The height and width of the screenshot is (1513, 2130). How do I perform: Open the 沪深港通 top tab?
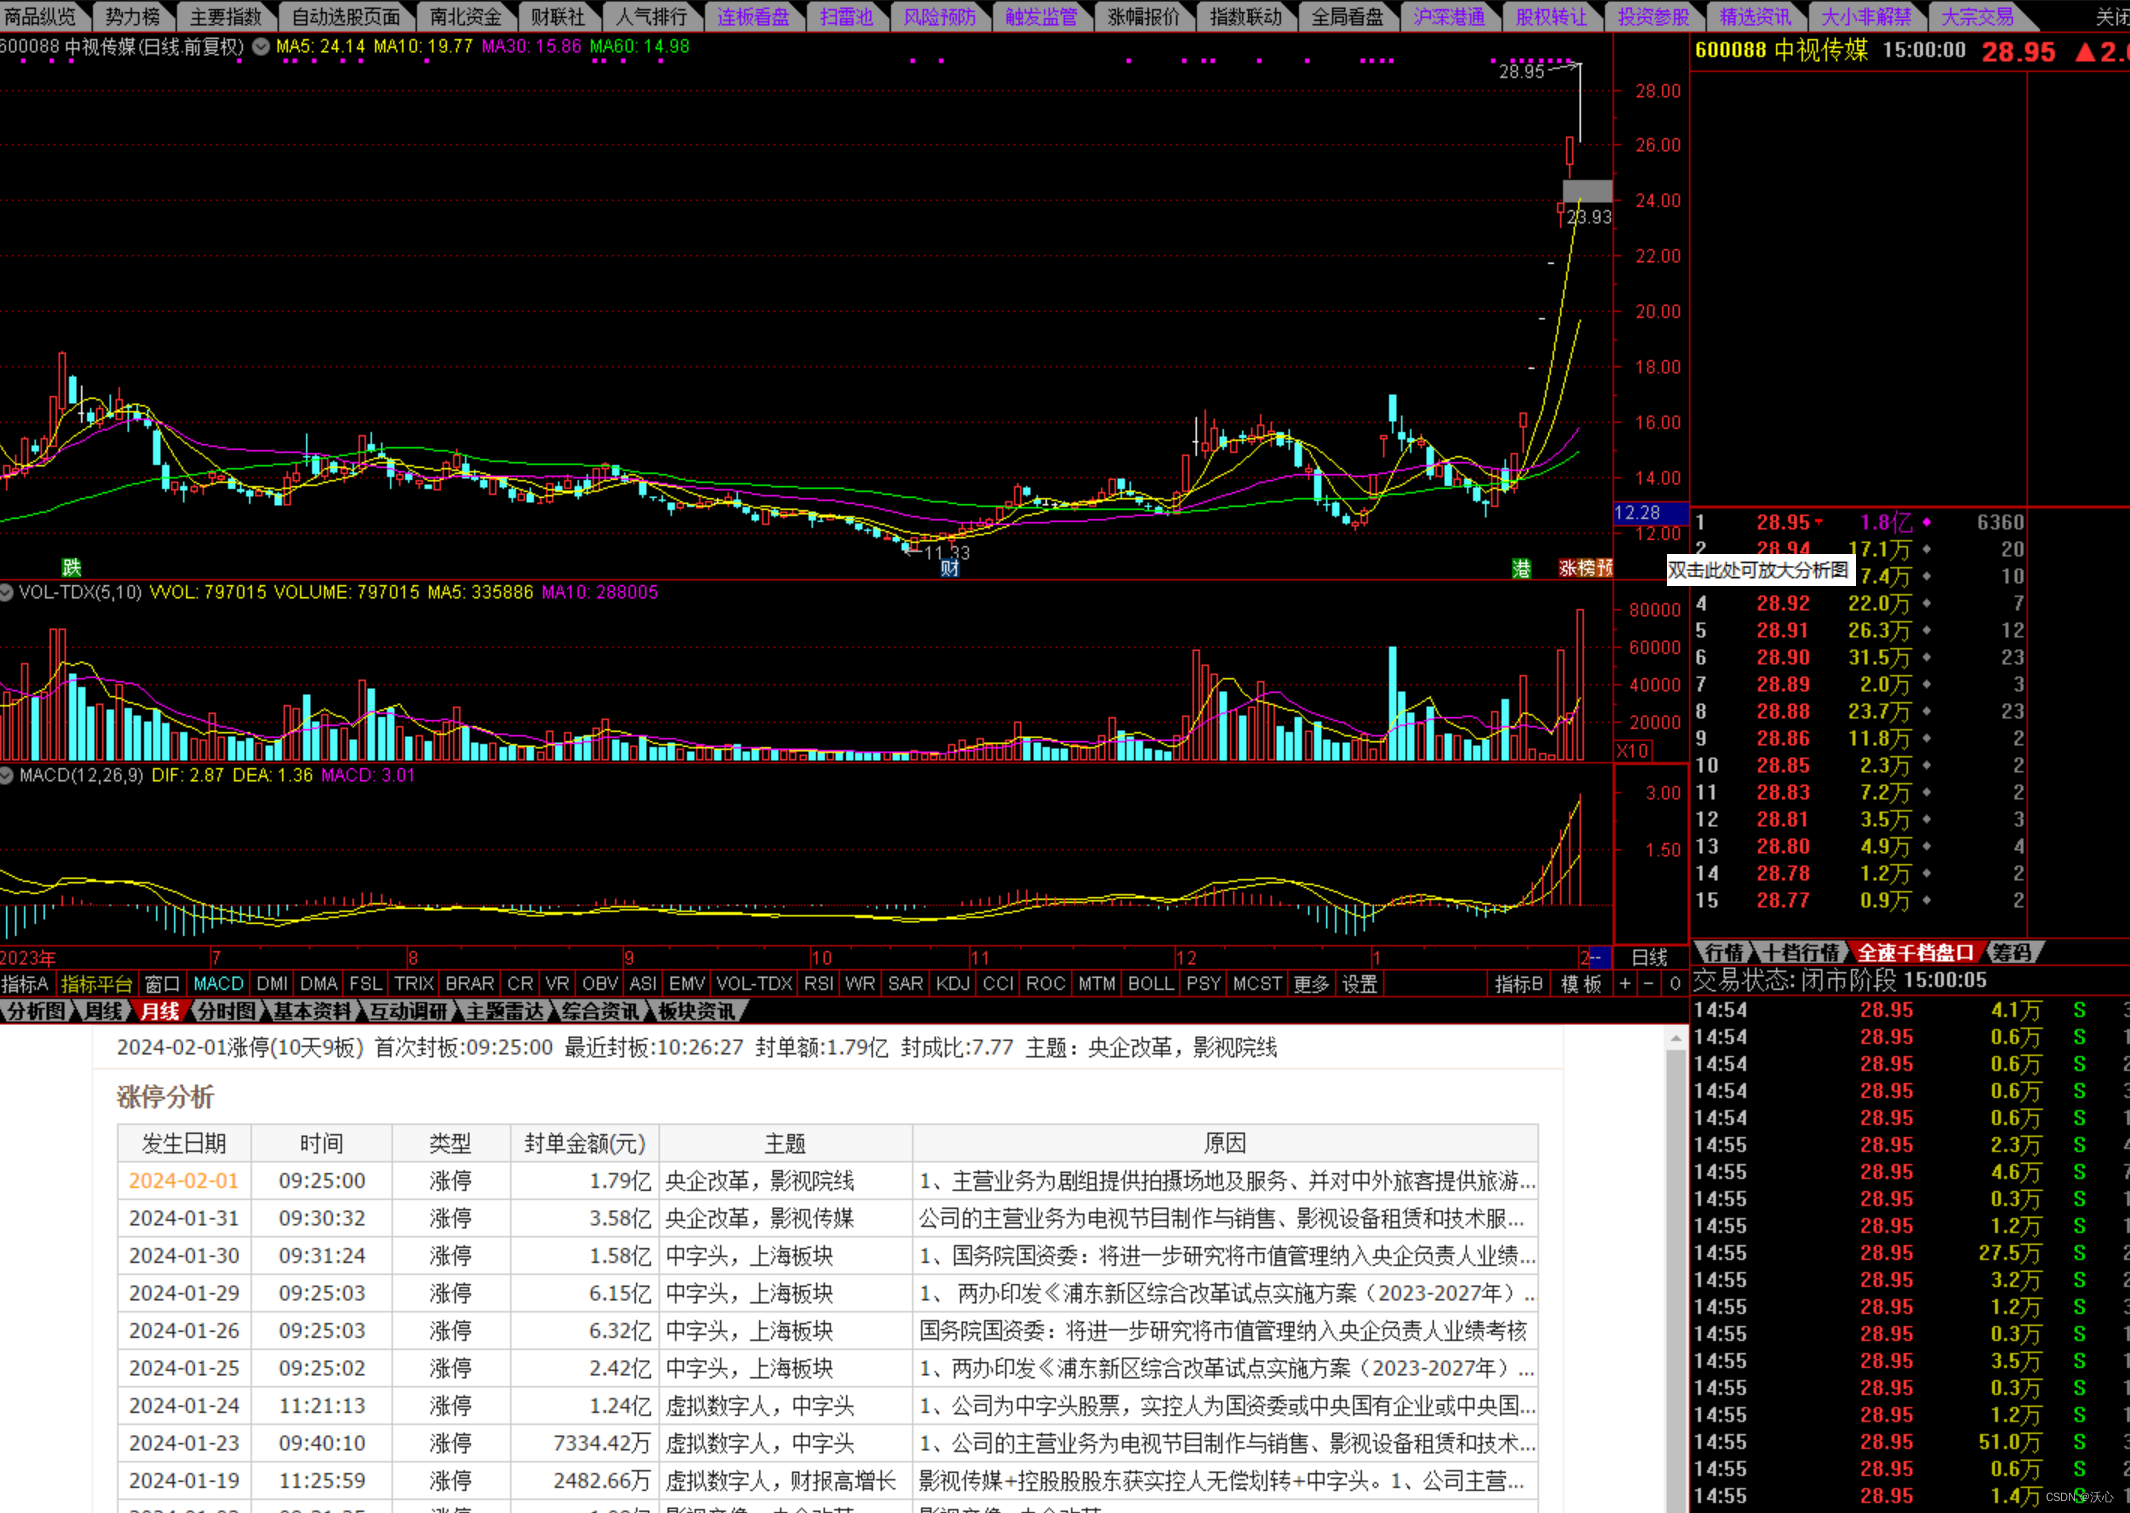click(1449, 16)
